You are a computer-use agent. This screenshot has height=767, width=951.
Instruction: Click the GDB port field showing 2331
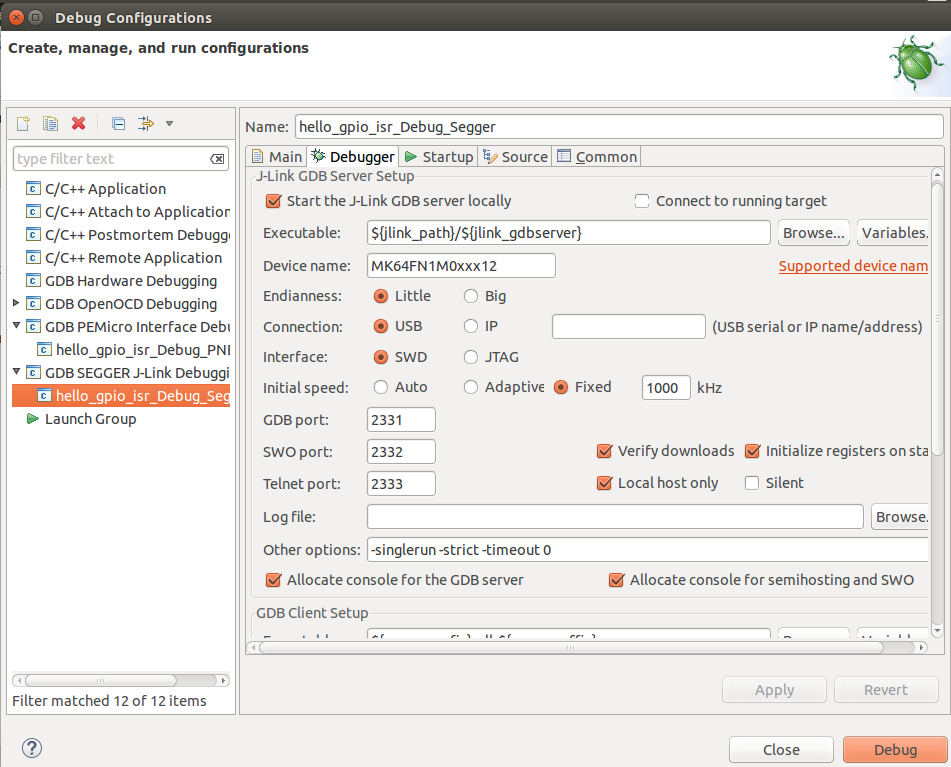click(x=401, y=420)
